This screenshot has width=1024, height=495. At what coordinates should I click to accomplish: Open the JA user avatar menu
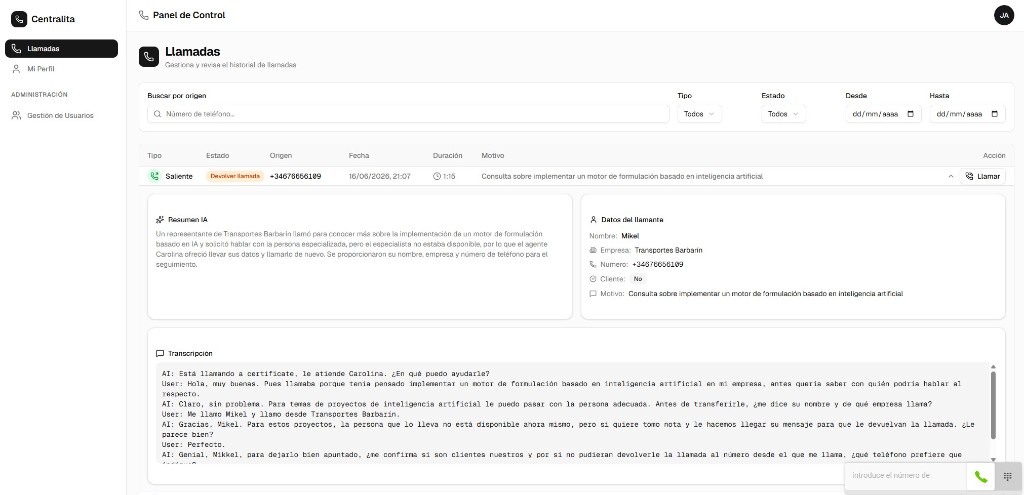click(x=1004, y=15)
